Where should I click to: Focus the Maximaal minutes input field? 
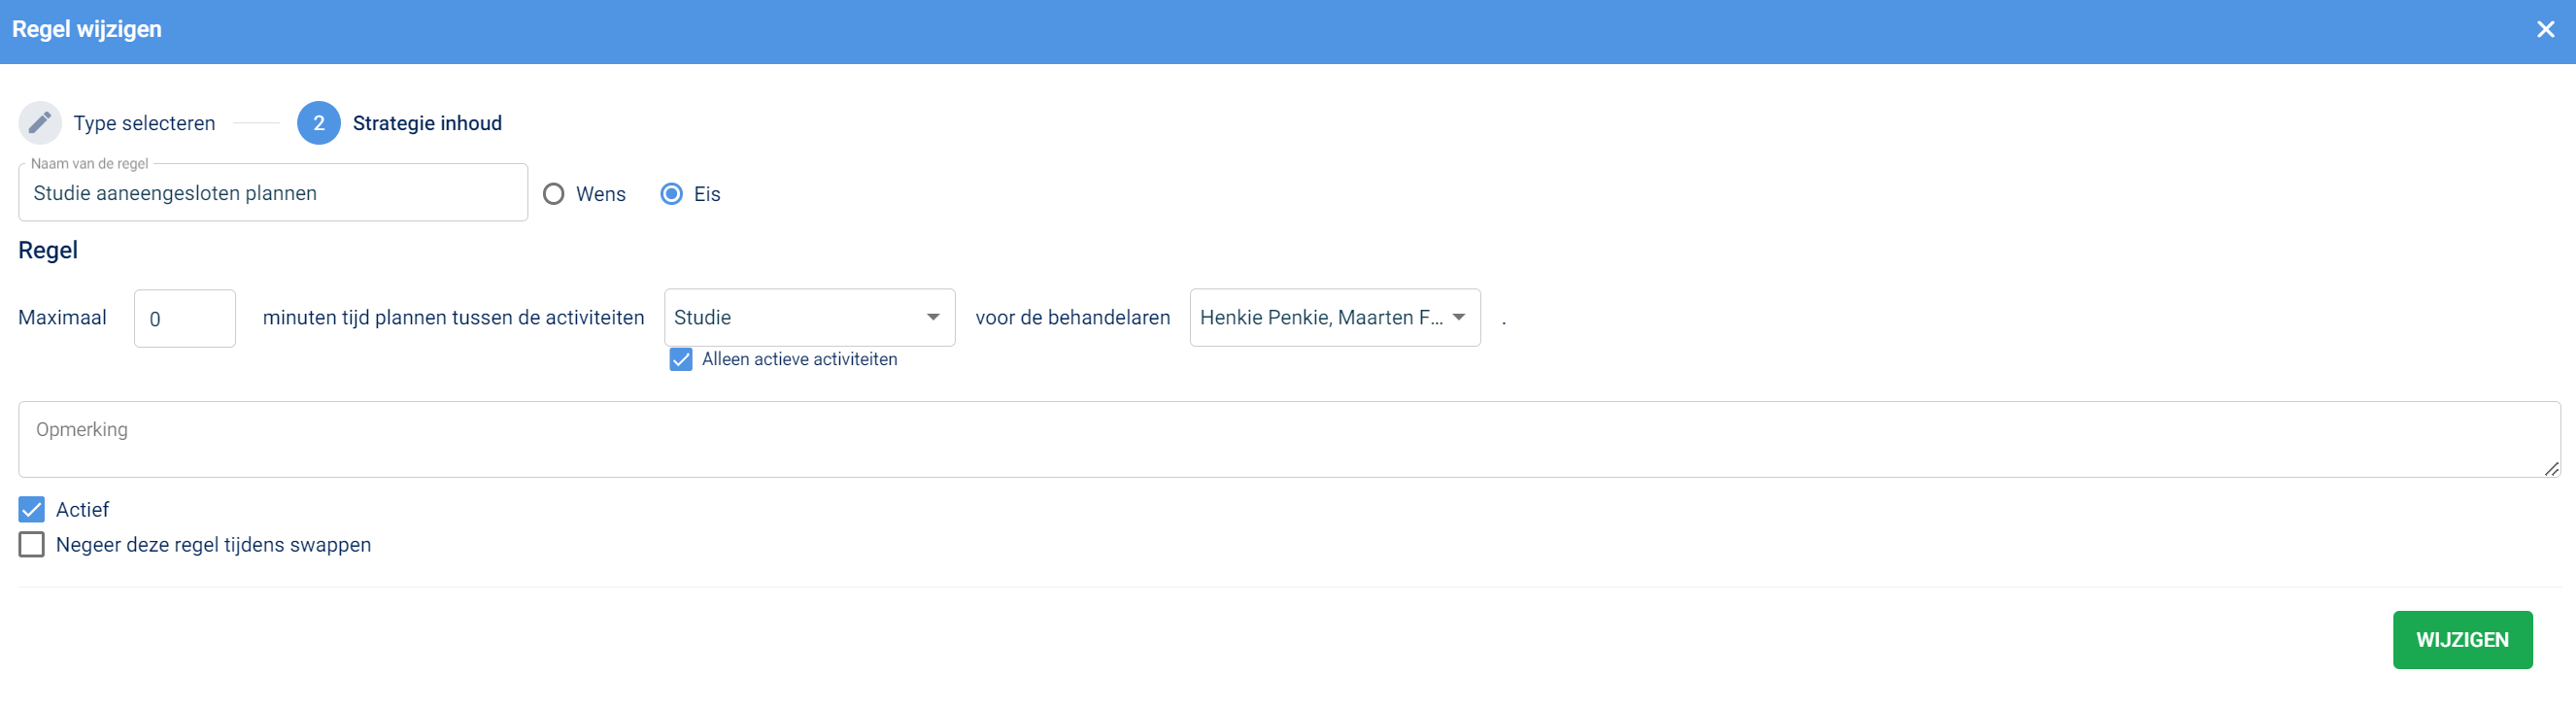(185, 319)
